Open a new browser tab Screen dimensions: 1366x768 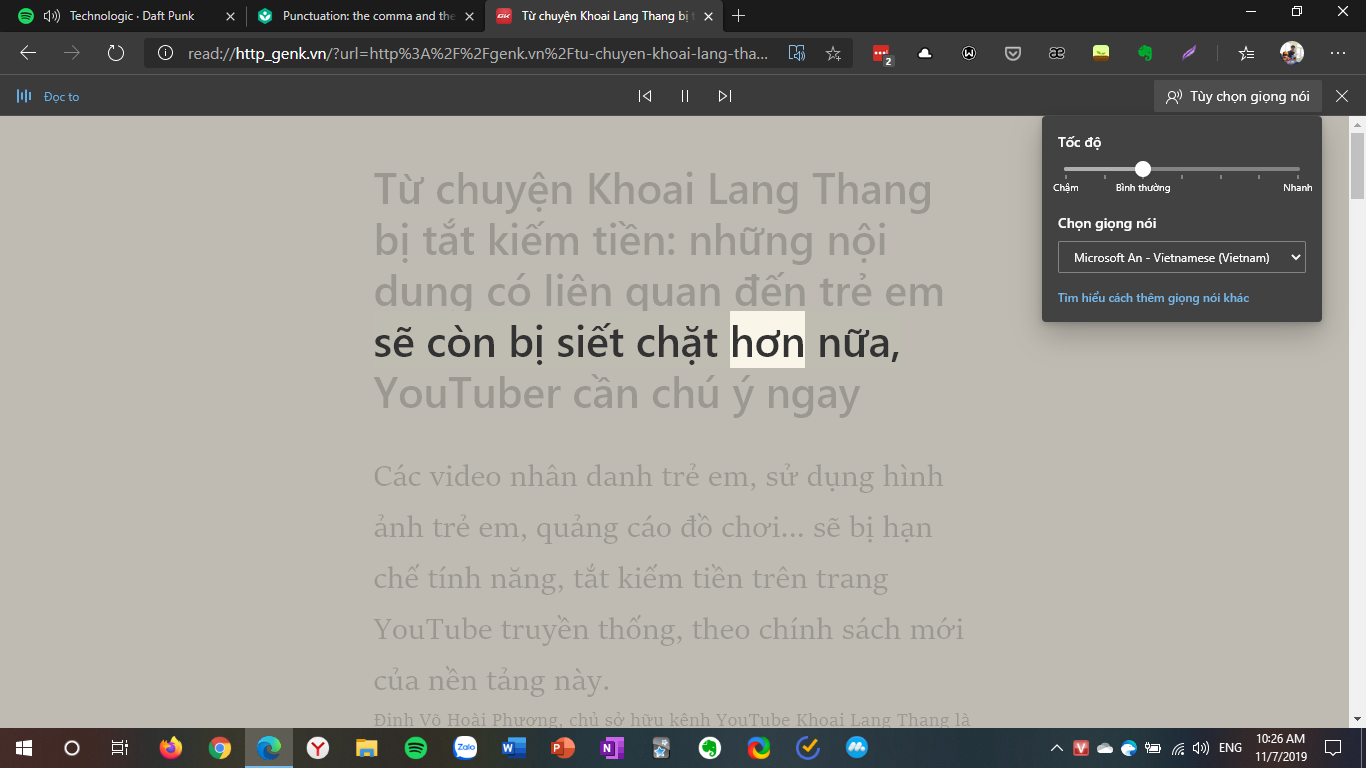click(739, 16)
